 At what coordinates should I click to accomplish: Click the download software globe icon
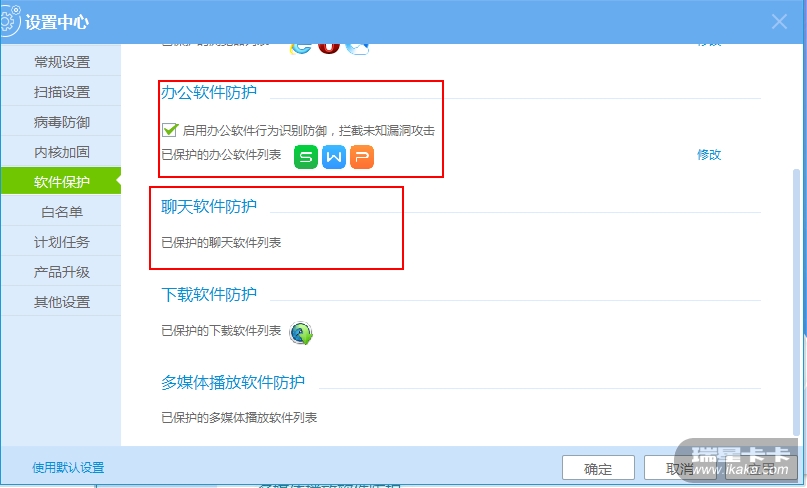301,333
